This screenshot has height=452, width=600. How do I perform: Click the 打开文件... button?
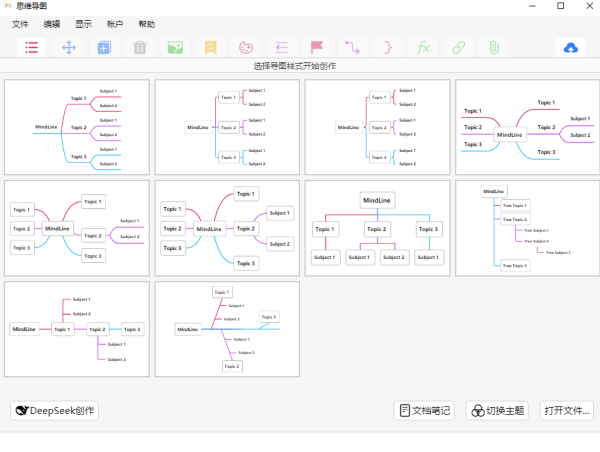pos(567,411)
